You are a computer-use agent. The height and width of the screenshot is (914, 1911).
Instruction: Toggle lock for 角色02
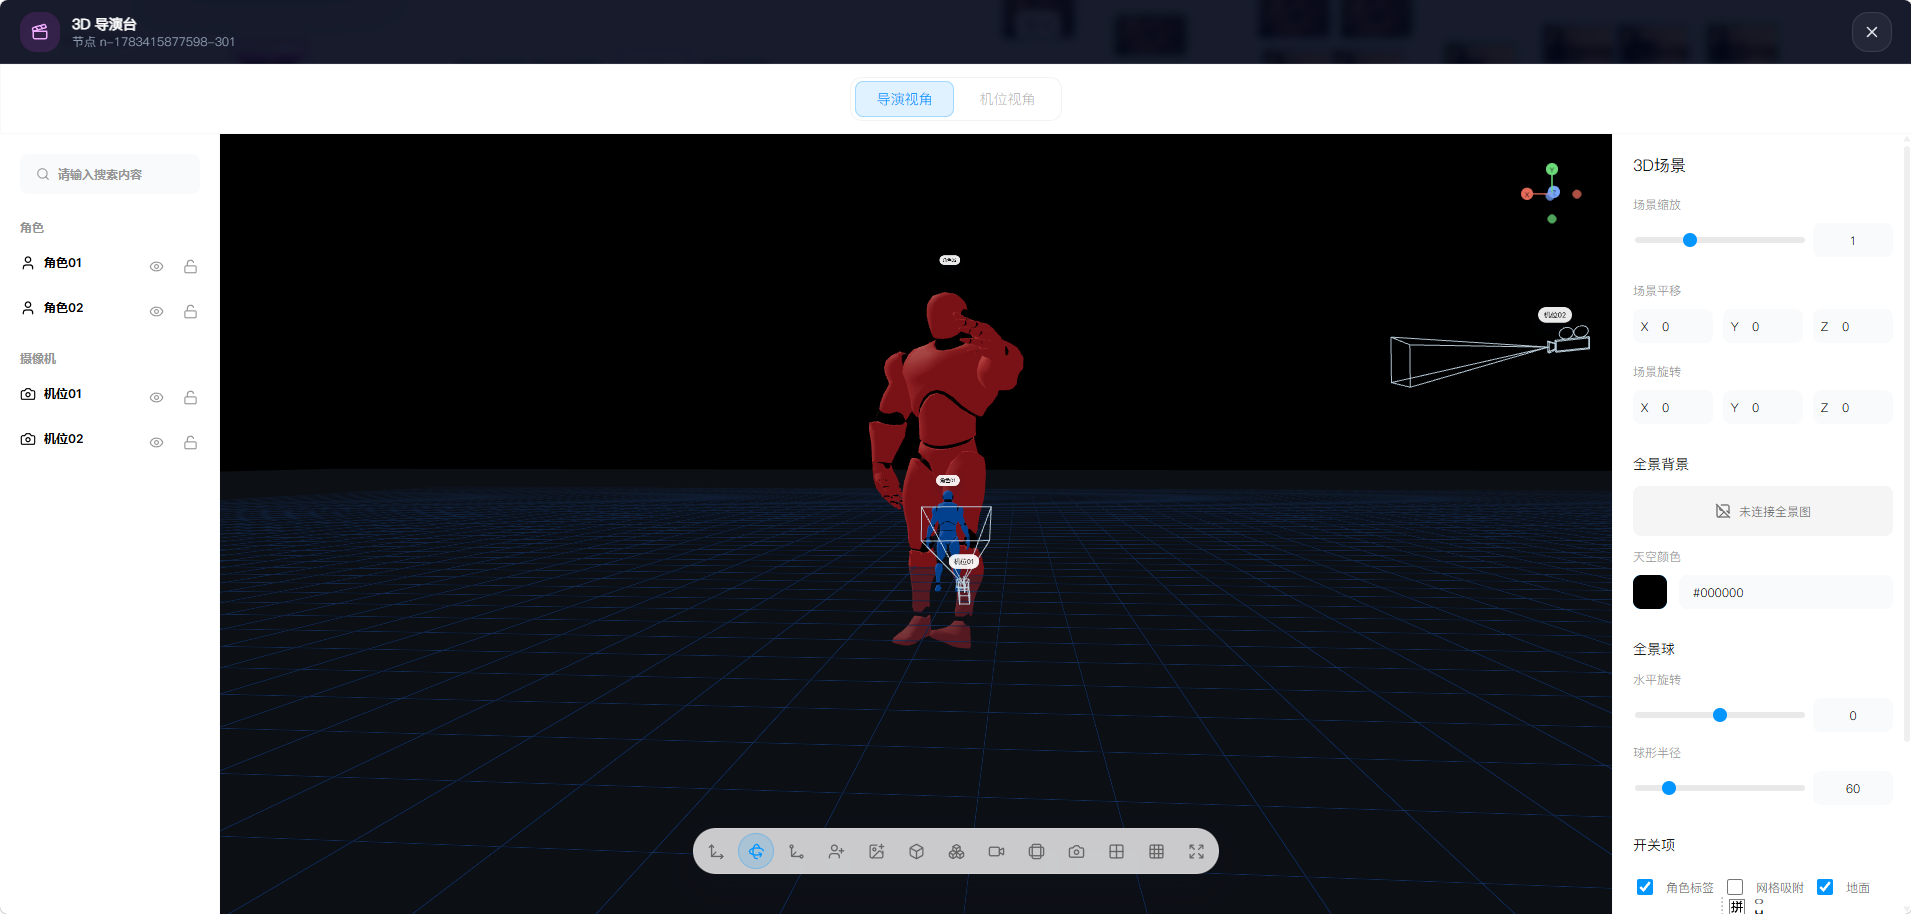pos(190,312)
